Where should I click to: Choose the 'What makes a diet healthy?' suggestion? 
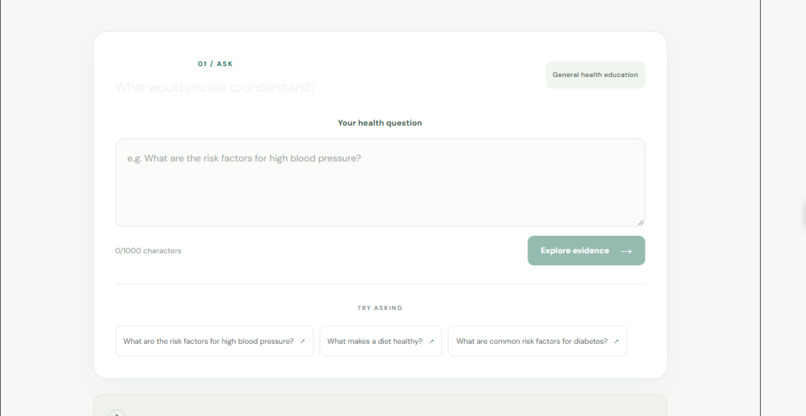pyautogui.click(x=380, y=341)
